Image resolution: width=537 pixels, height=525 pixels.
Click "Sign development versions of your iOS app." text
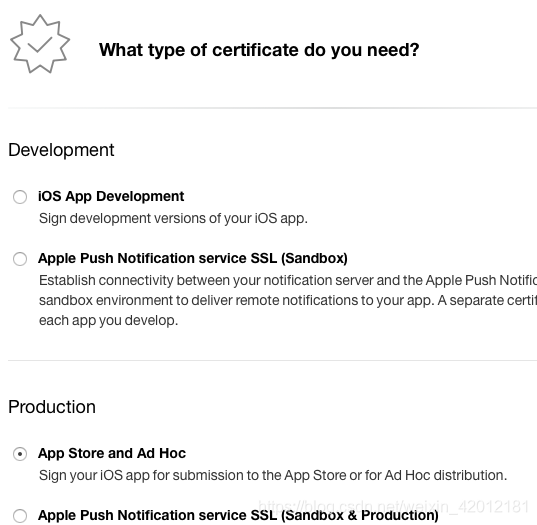pos(173,218)
